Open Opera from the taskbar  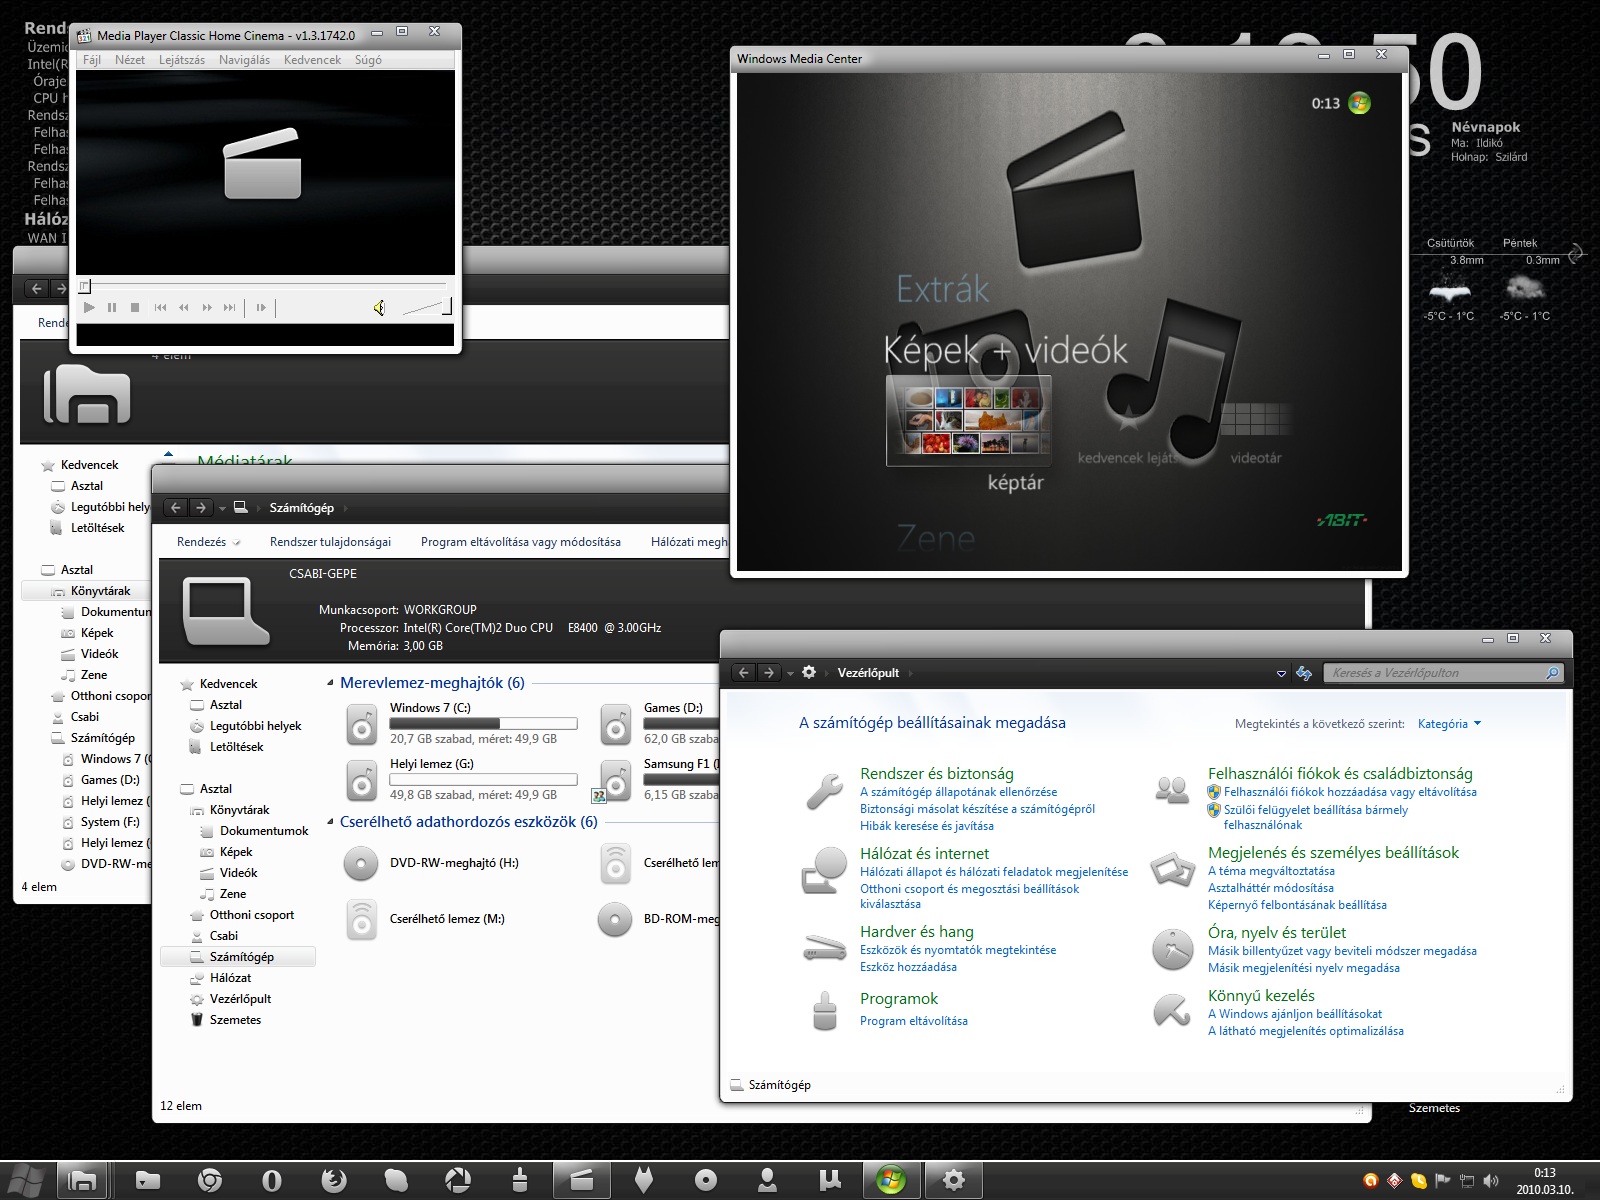click(272, 1181)
